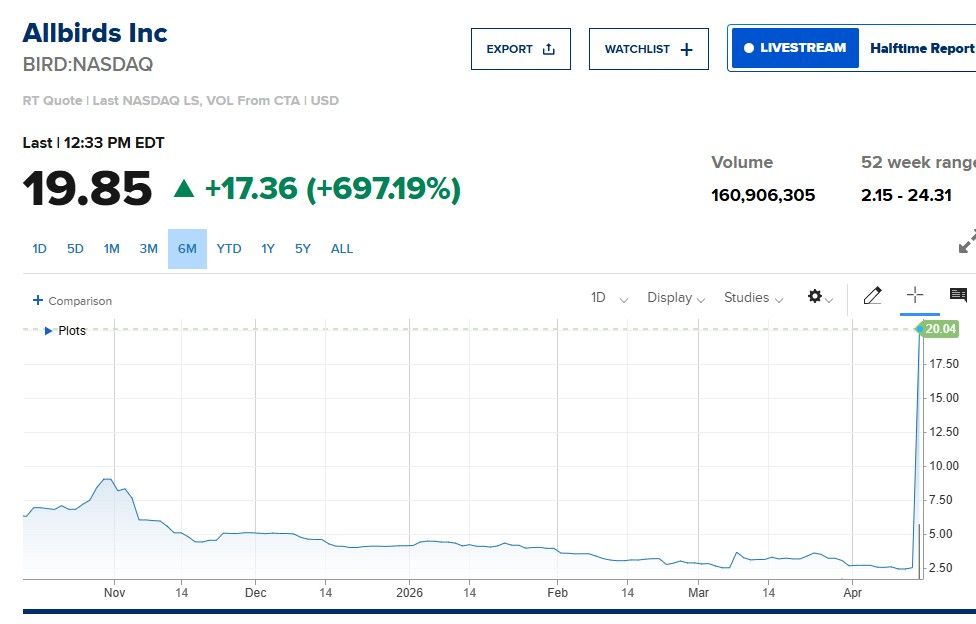Open the Display dropdown
The image size is (976, 624).
click(x=676, y=298)
